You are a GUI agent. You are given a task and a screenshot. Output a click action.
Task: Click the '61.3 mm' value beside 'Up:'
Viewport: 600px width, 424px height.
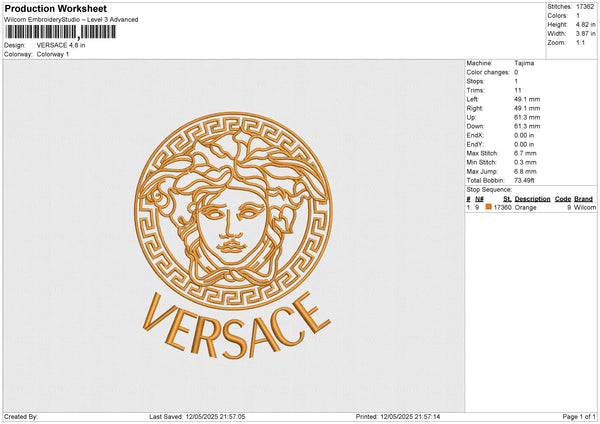(x=527, y=117)
